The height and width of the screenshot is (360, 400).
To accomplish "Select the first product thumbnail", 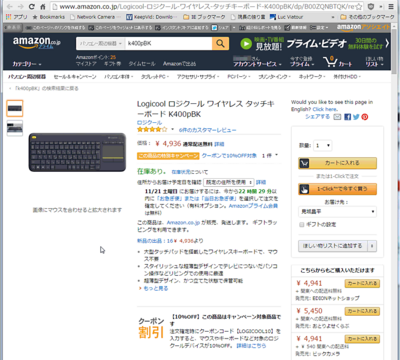I will pyautogui.click(x=15, y=108).
